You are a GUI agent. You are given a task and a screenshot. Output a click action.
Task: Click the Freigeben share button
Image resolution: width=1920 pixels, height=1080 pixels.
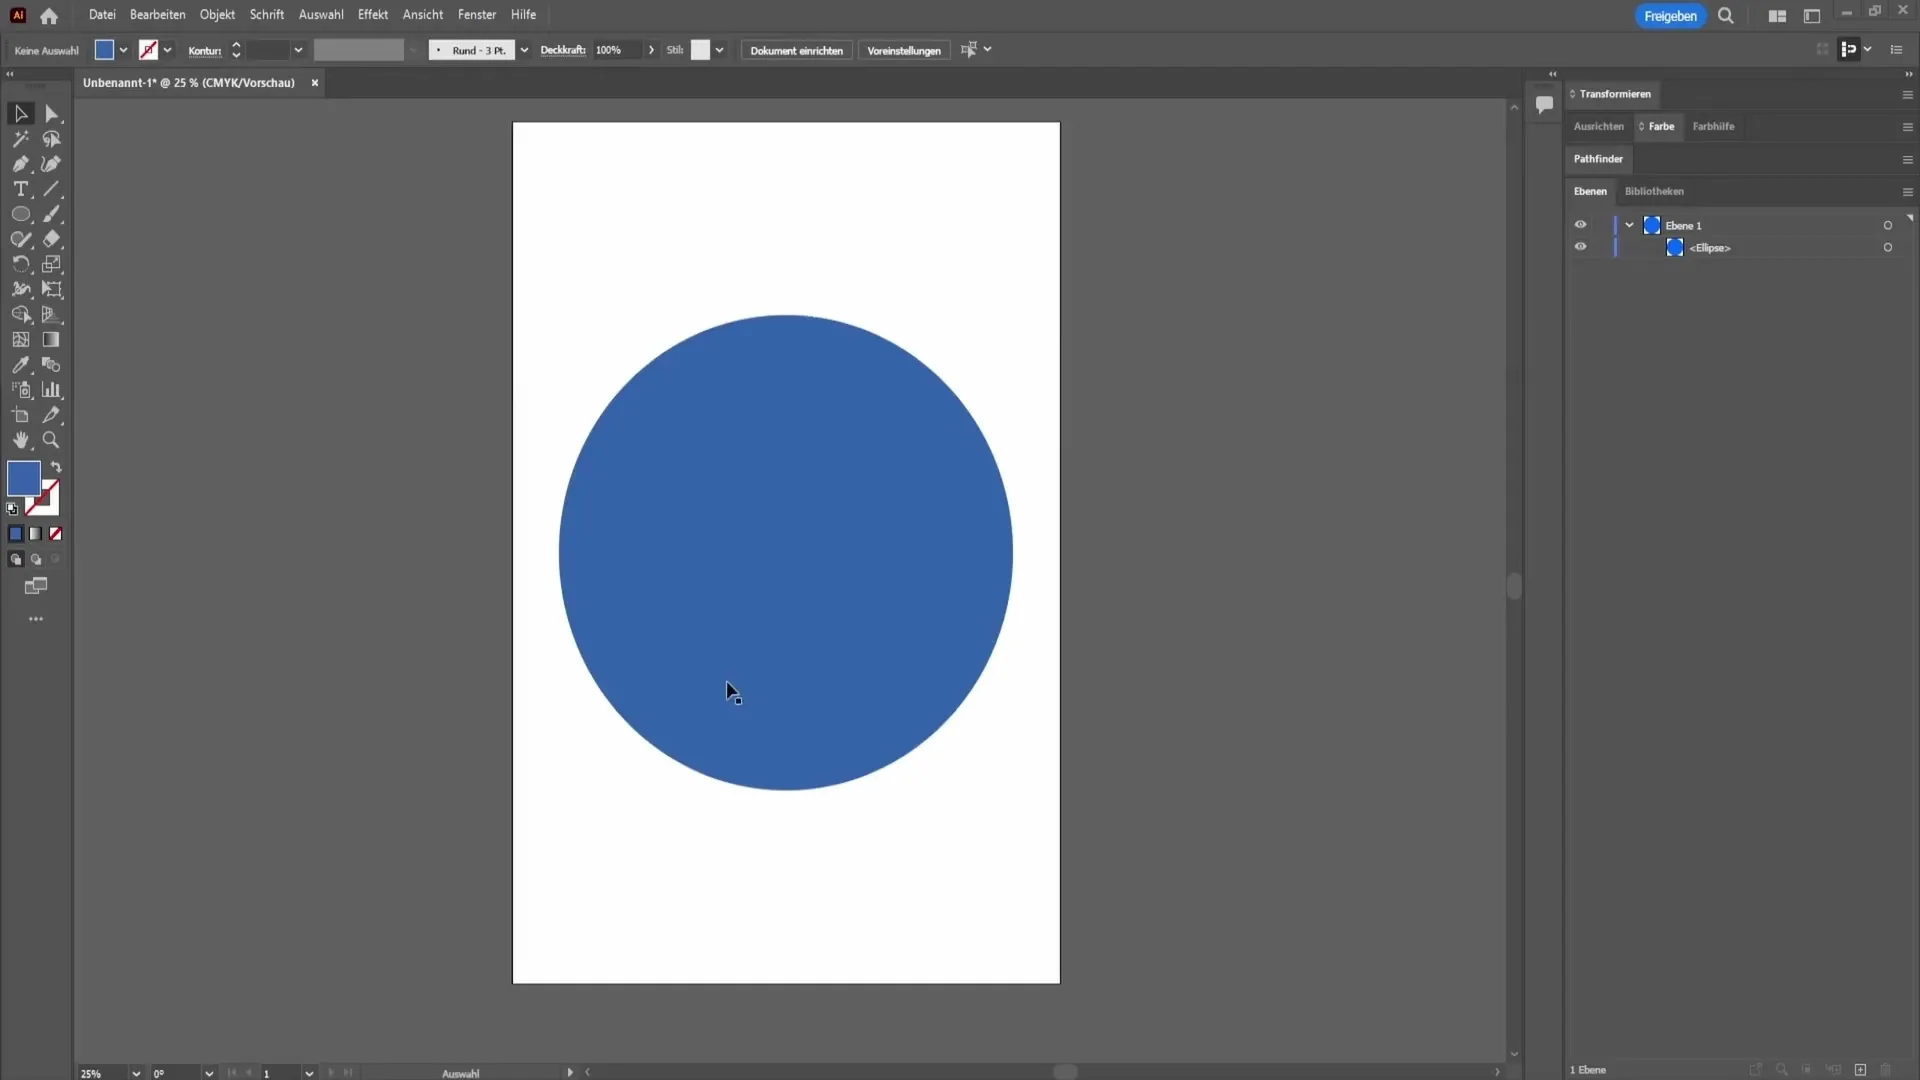pos(1670,16)
